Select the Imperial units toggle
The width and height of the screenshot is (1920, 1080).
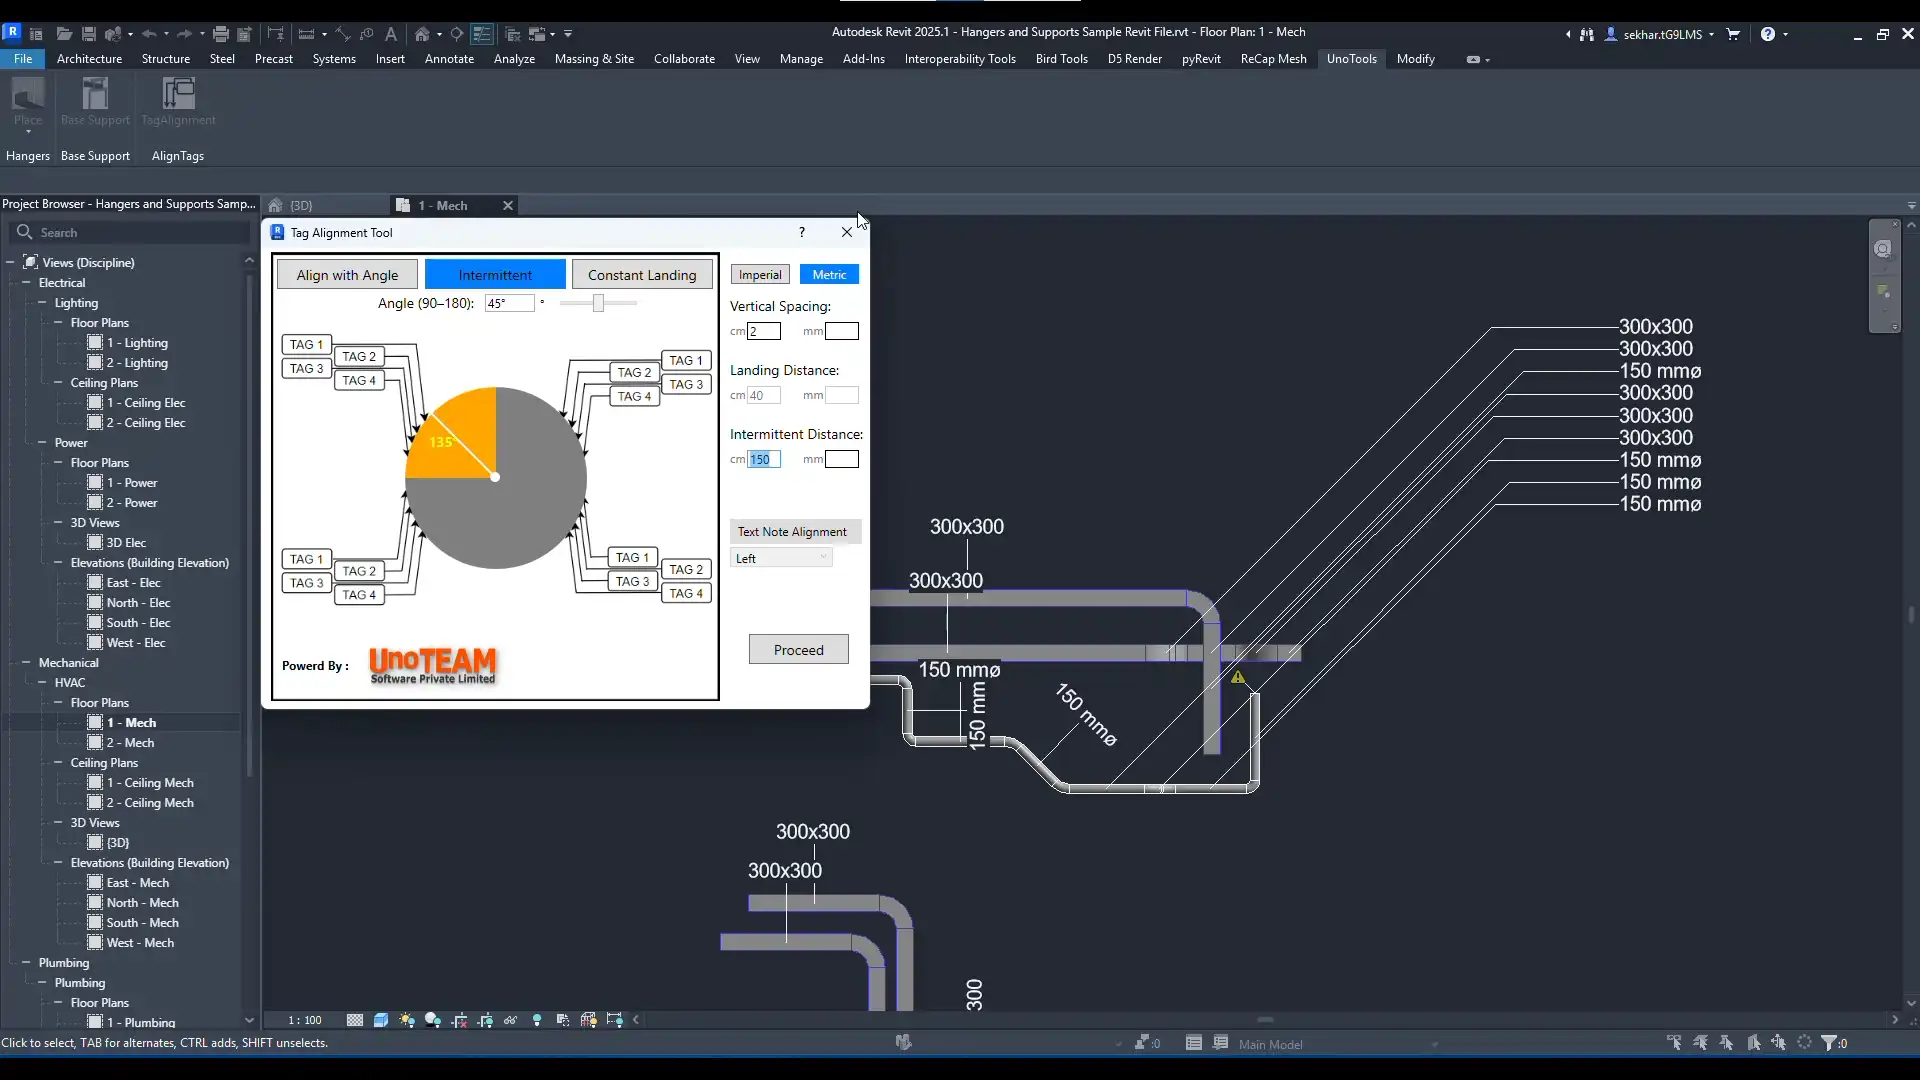point(760,275)
